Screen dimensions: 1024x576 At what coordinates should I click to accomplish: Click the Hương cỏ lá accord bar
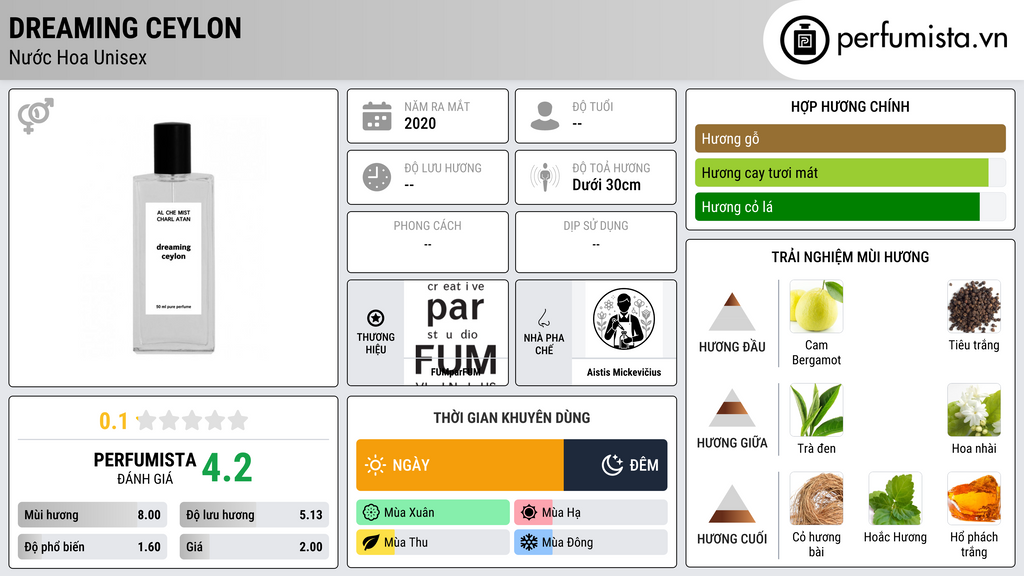850,207
